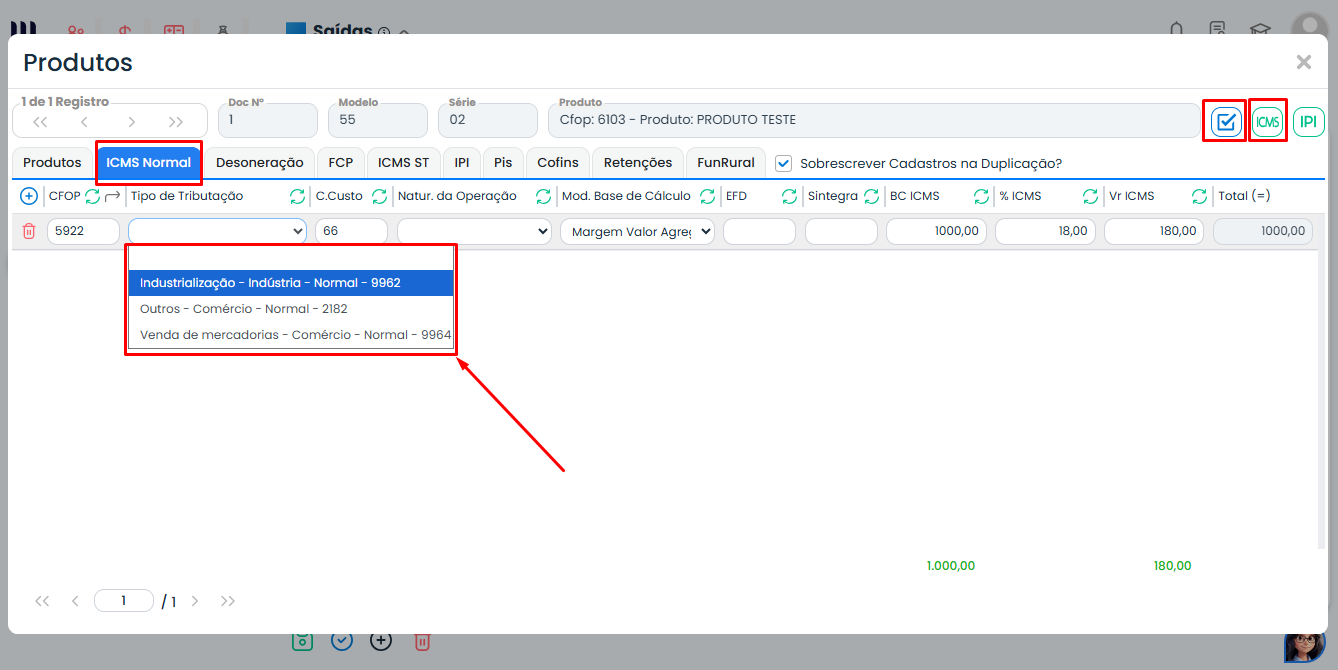
Task: Click the green ICMS button icon
Action: (x=1267, y=122)
